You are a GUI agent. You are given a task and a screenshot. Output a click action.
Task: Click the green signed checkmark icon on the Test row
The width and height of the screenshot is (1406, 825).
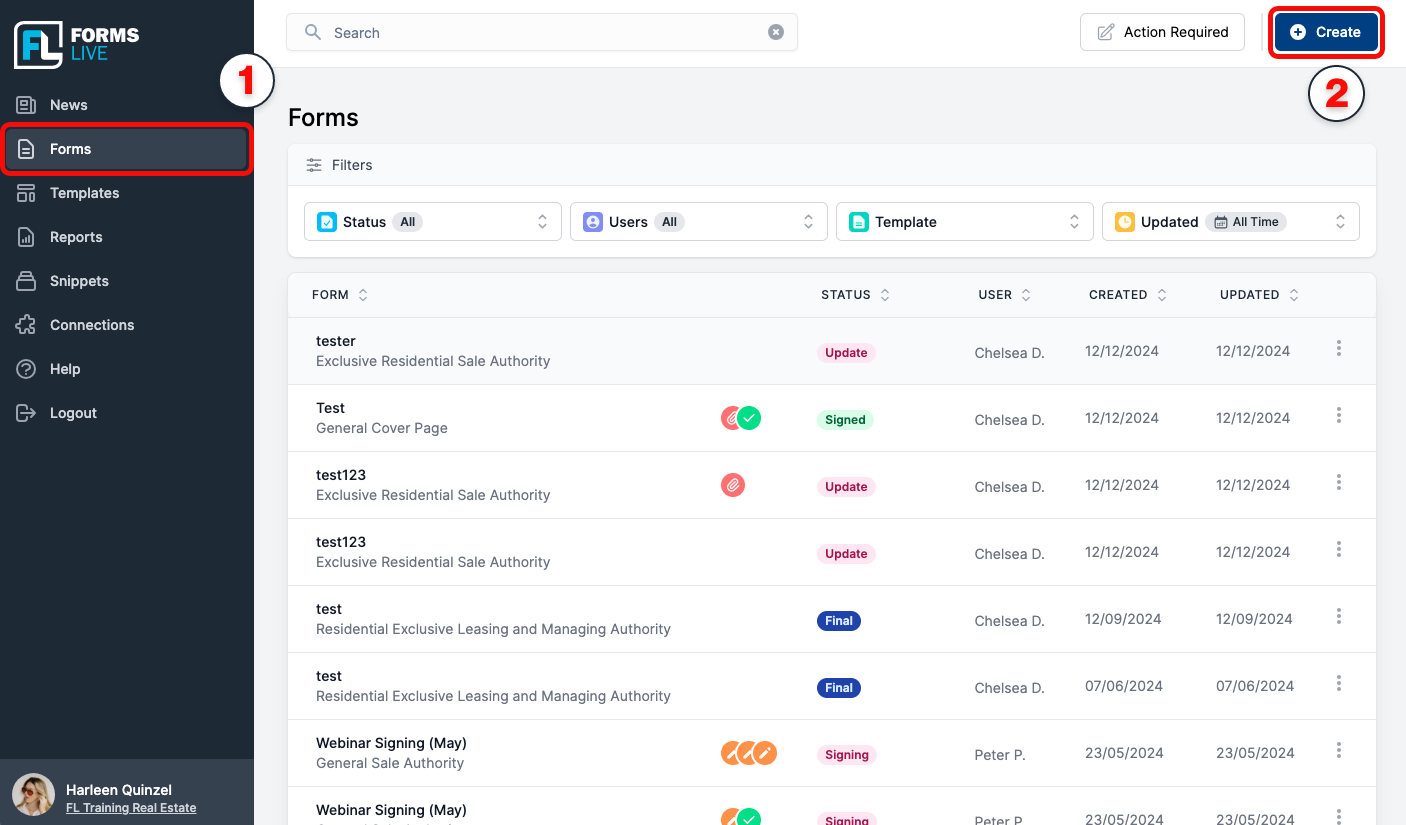(x=750, y=418)
